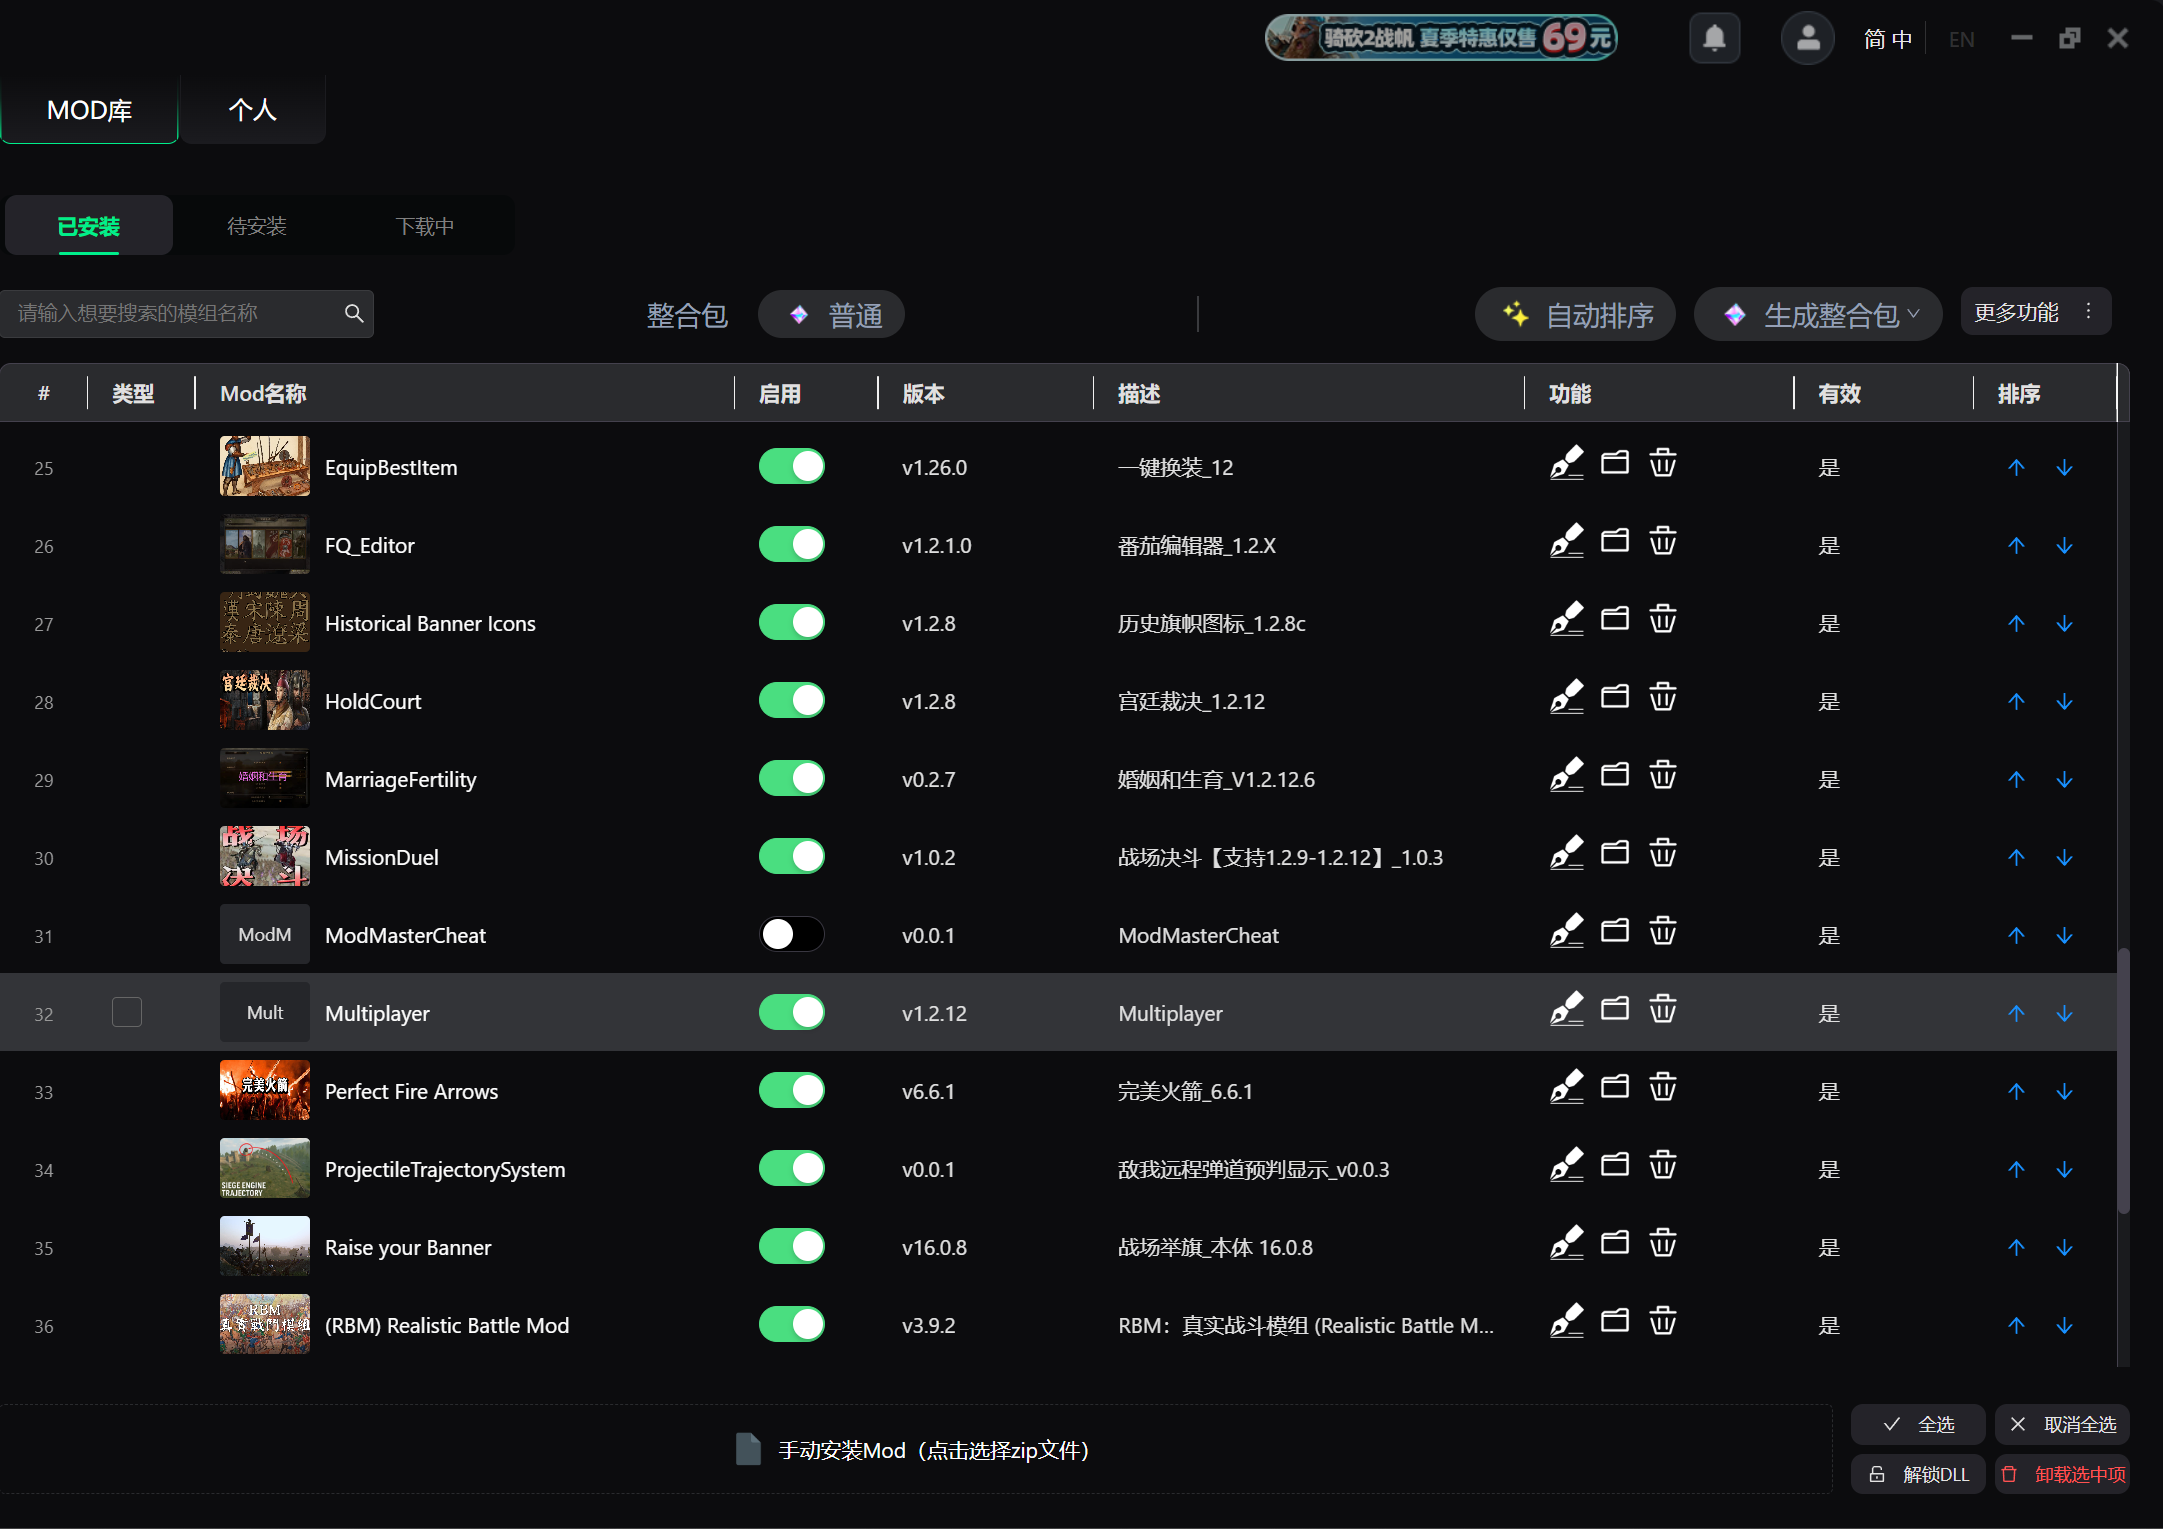Screen dimensions: 2163x1529
Task: Click 手动安装Mod zip file area
Action: (x=916, y=1450)
